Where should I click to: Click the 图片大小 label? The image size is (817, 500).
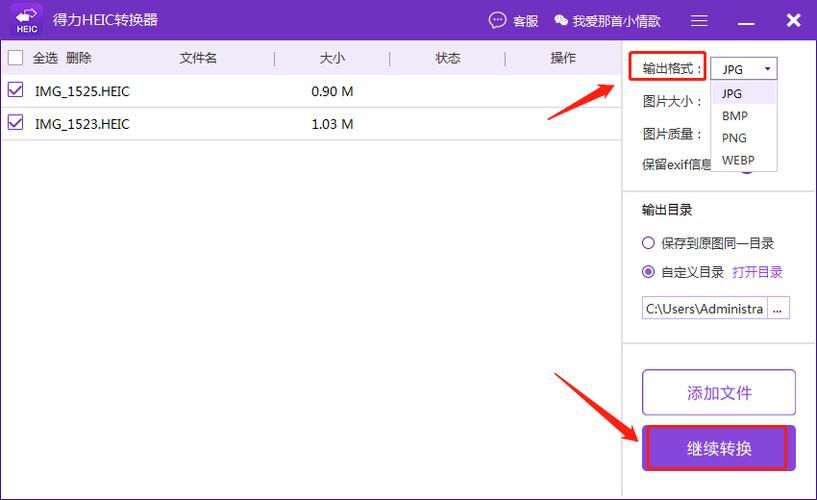pyautogui.click(x=672, y=101)
